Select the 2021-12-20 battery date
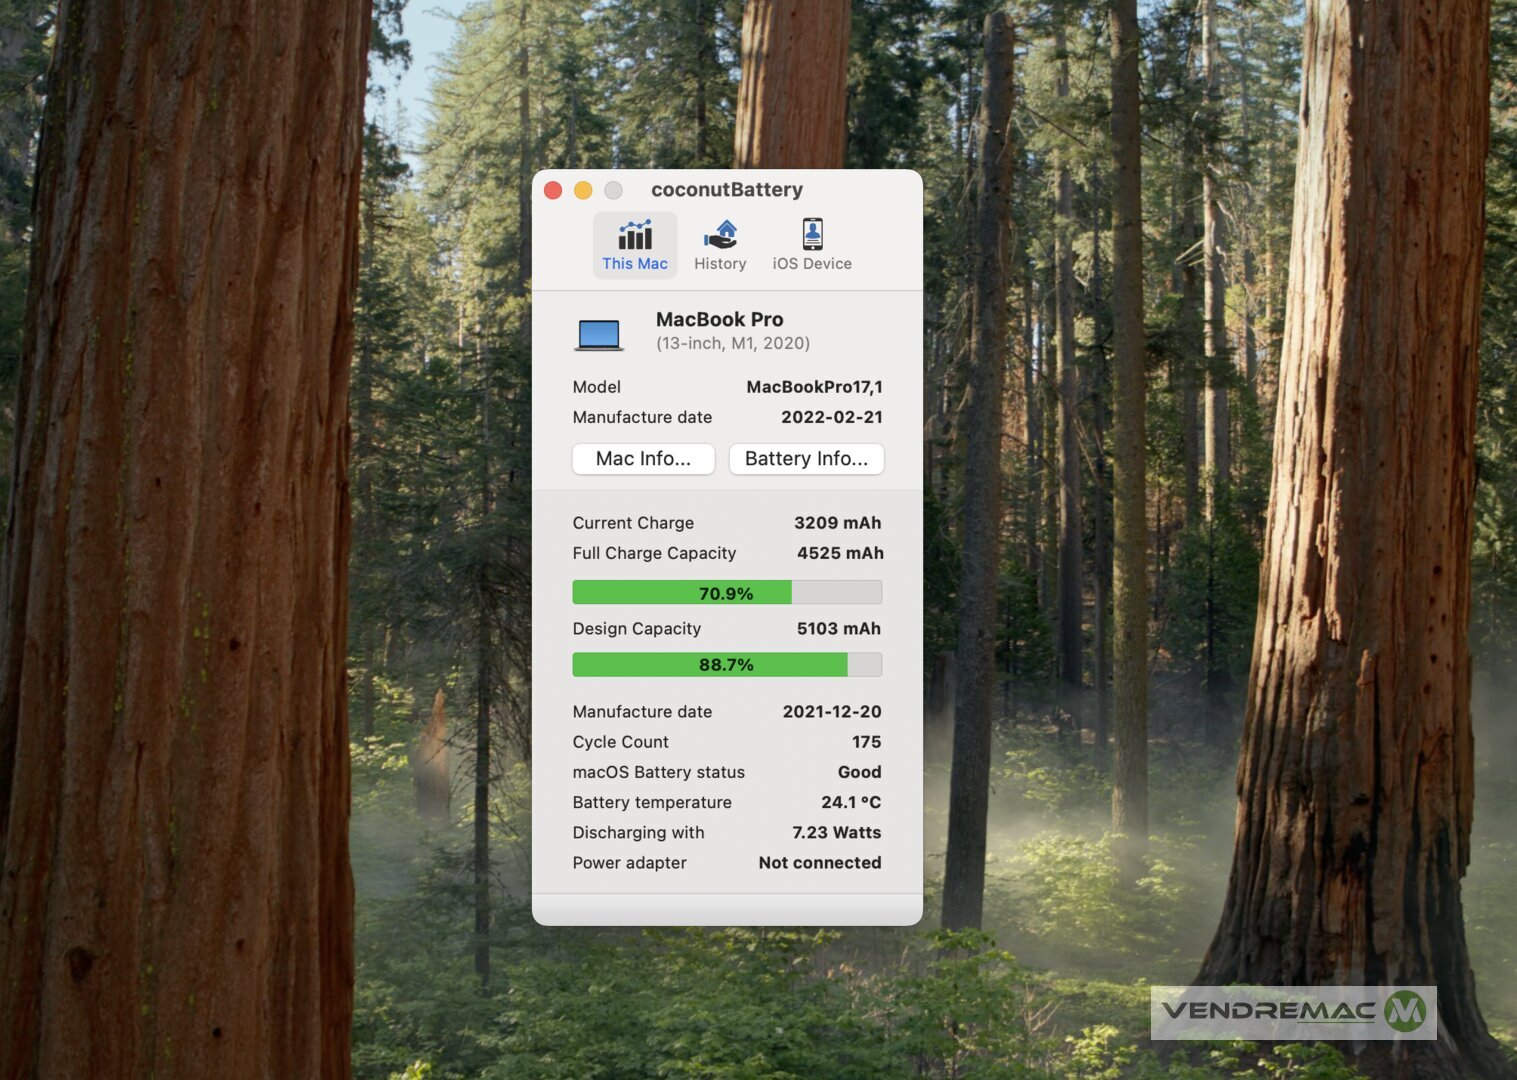This screenshot has width=1517, height=1080. pos(832,712)
